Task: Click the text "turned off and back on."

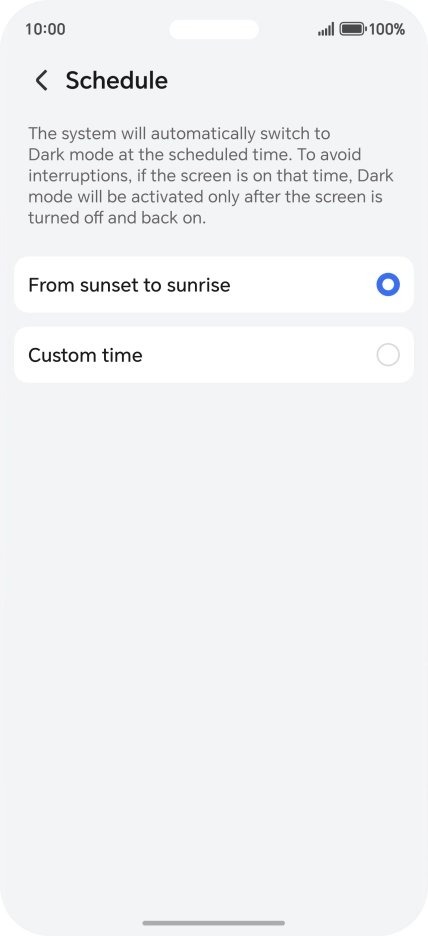Action: click(117, 218)
